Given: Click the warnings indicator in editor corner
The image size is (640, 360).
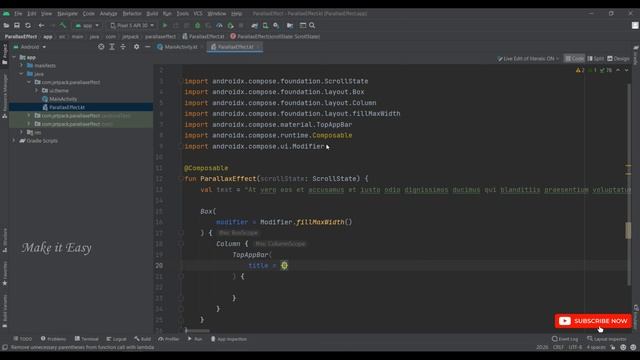Looking at the screenshot, I should [x=580, y=70].
